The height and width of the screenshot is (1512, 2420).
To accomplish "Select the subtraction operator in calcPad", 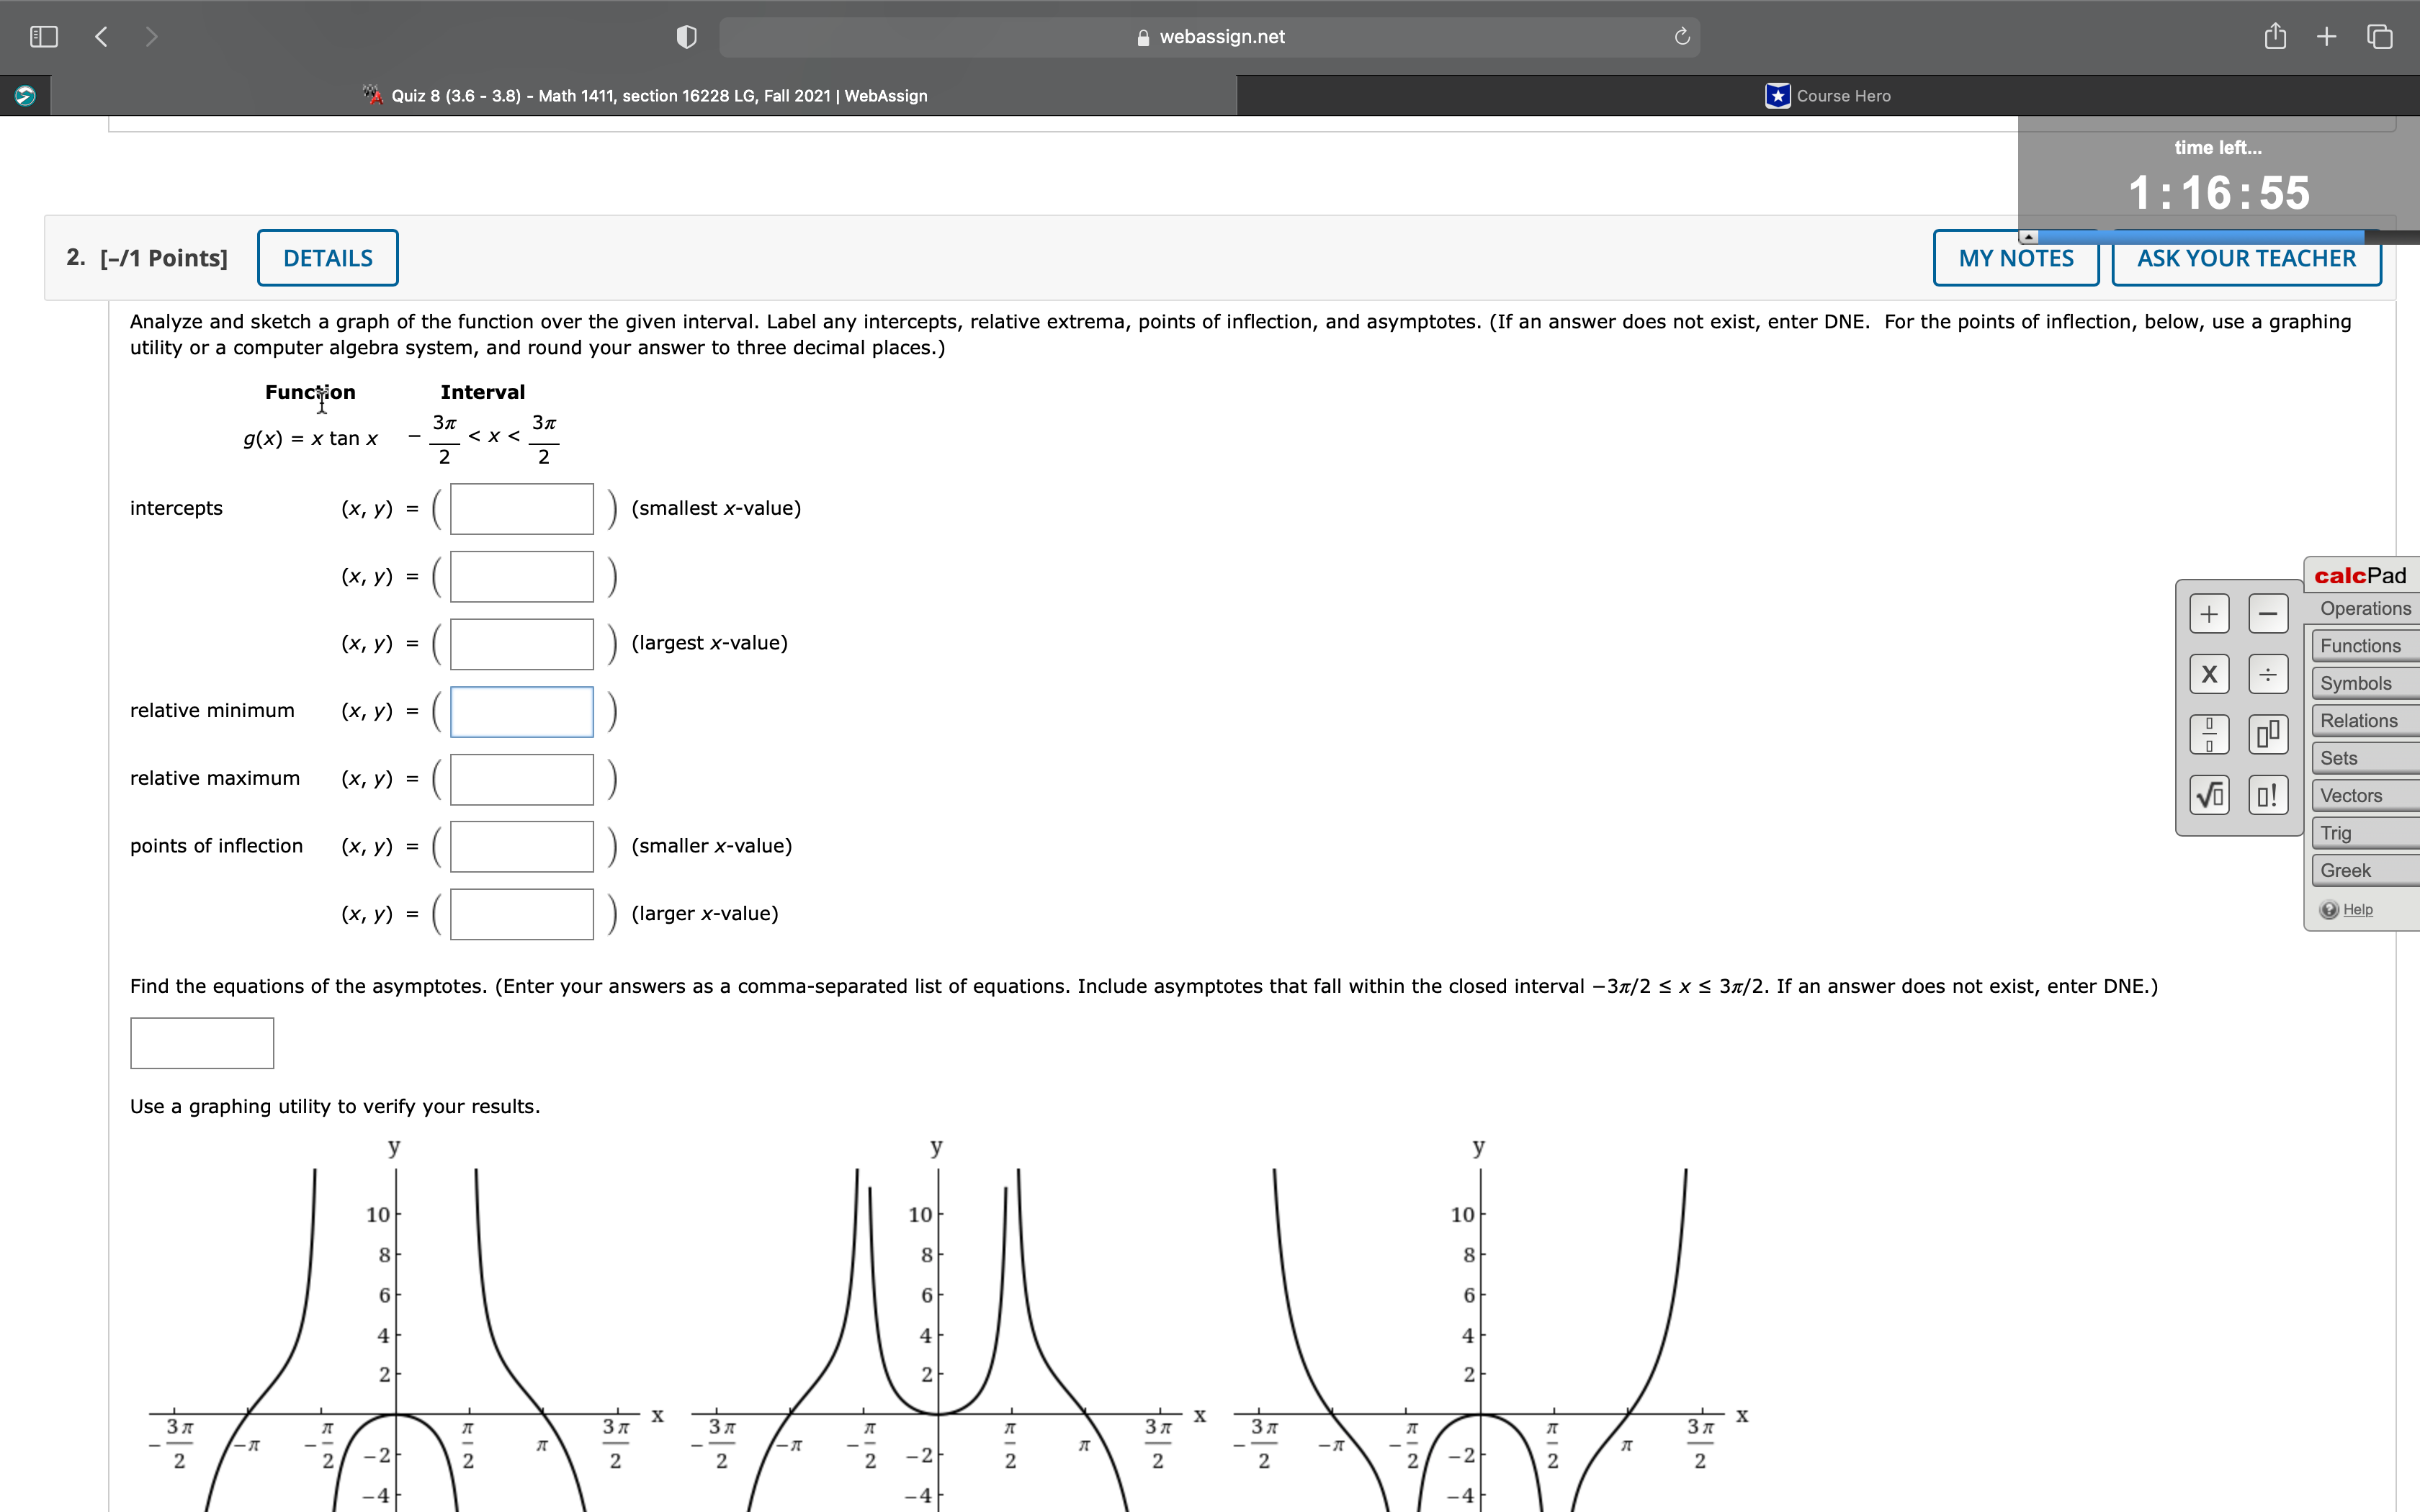I will tap(2267, 613).
